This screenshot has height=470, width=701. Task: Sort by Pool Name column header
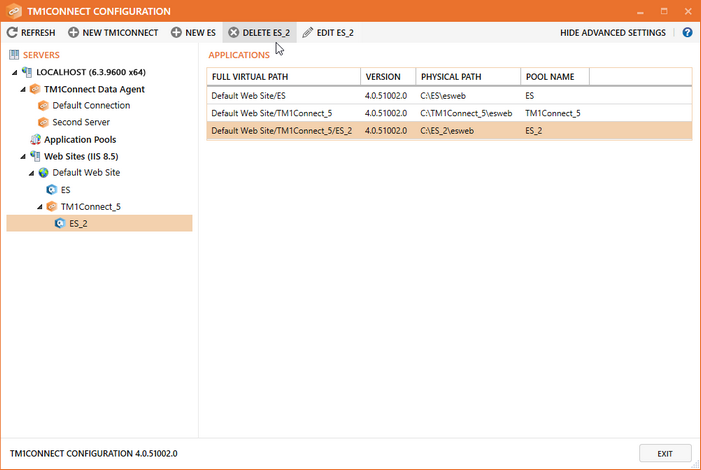pos(555,77)
